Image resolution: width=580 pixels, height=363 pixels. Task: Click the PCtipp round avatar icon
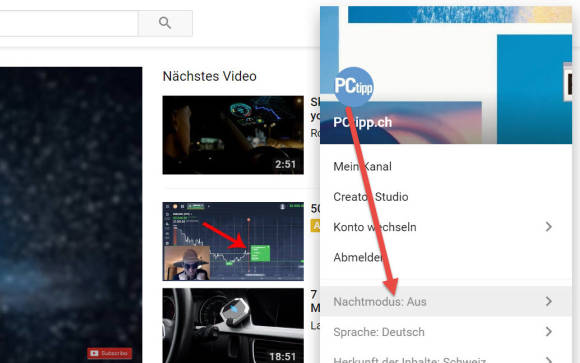[x=354, y=87]
